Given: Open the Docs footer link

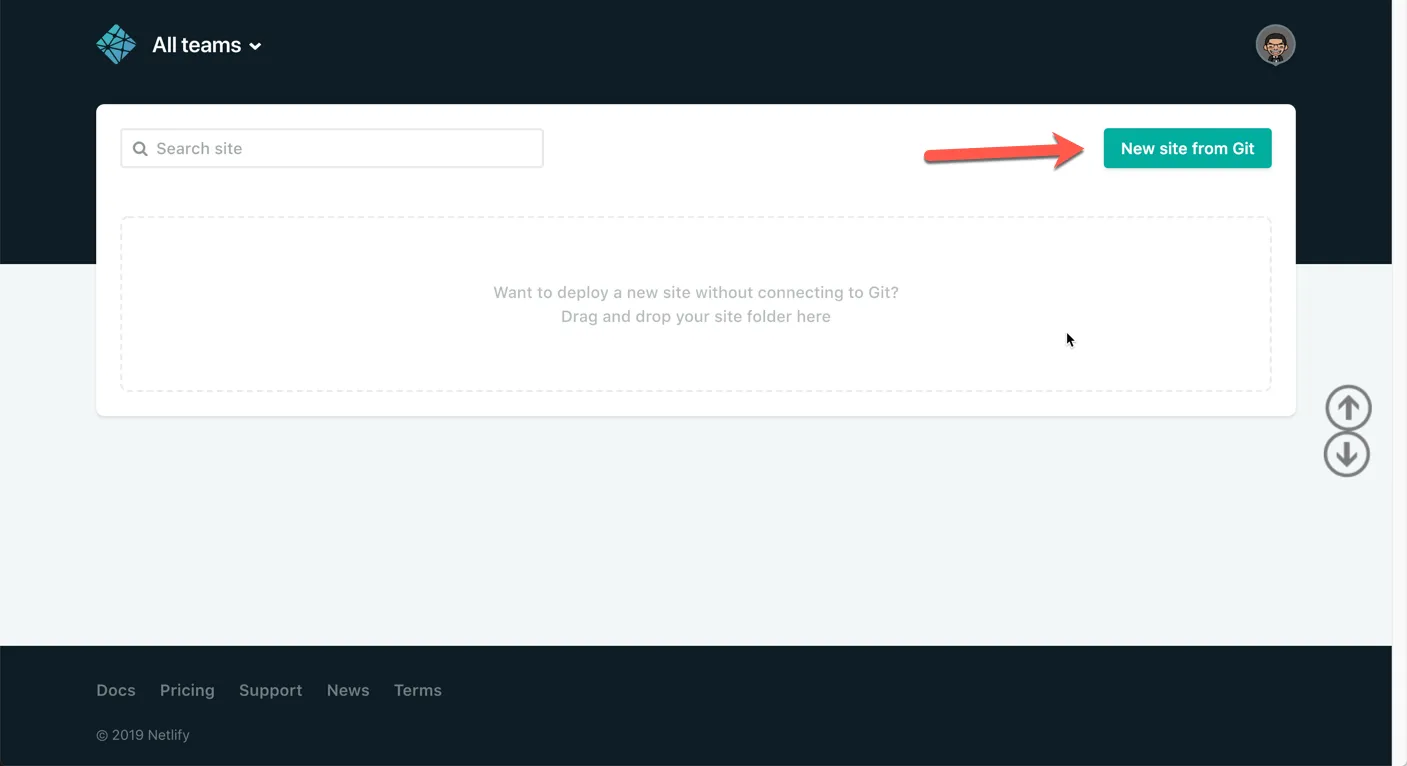Looking at the screenshot, I should click(x=116, y=690).
